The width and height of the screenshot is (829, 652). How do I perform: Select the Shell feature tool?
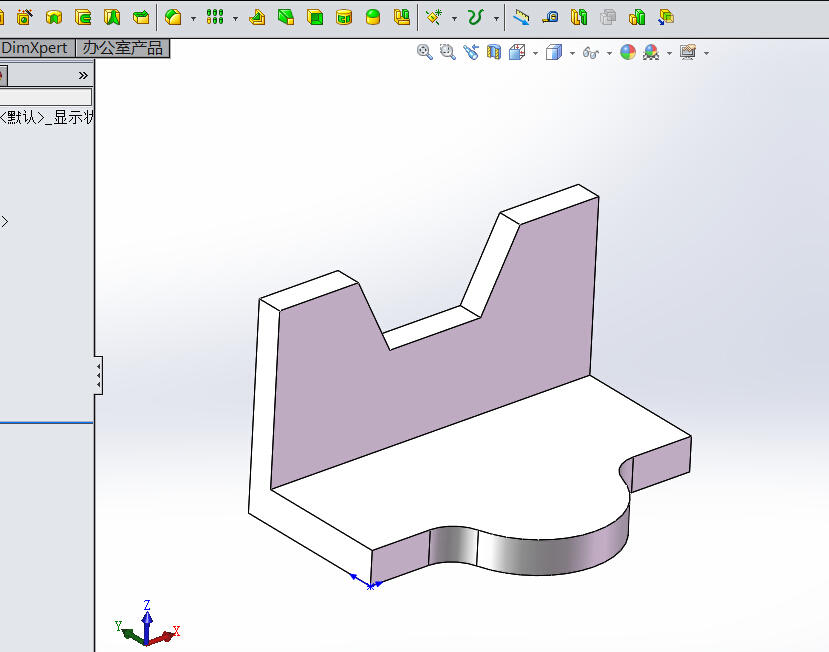point(315,17)
